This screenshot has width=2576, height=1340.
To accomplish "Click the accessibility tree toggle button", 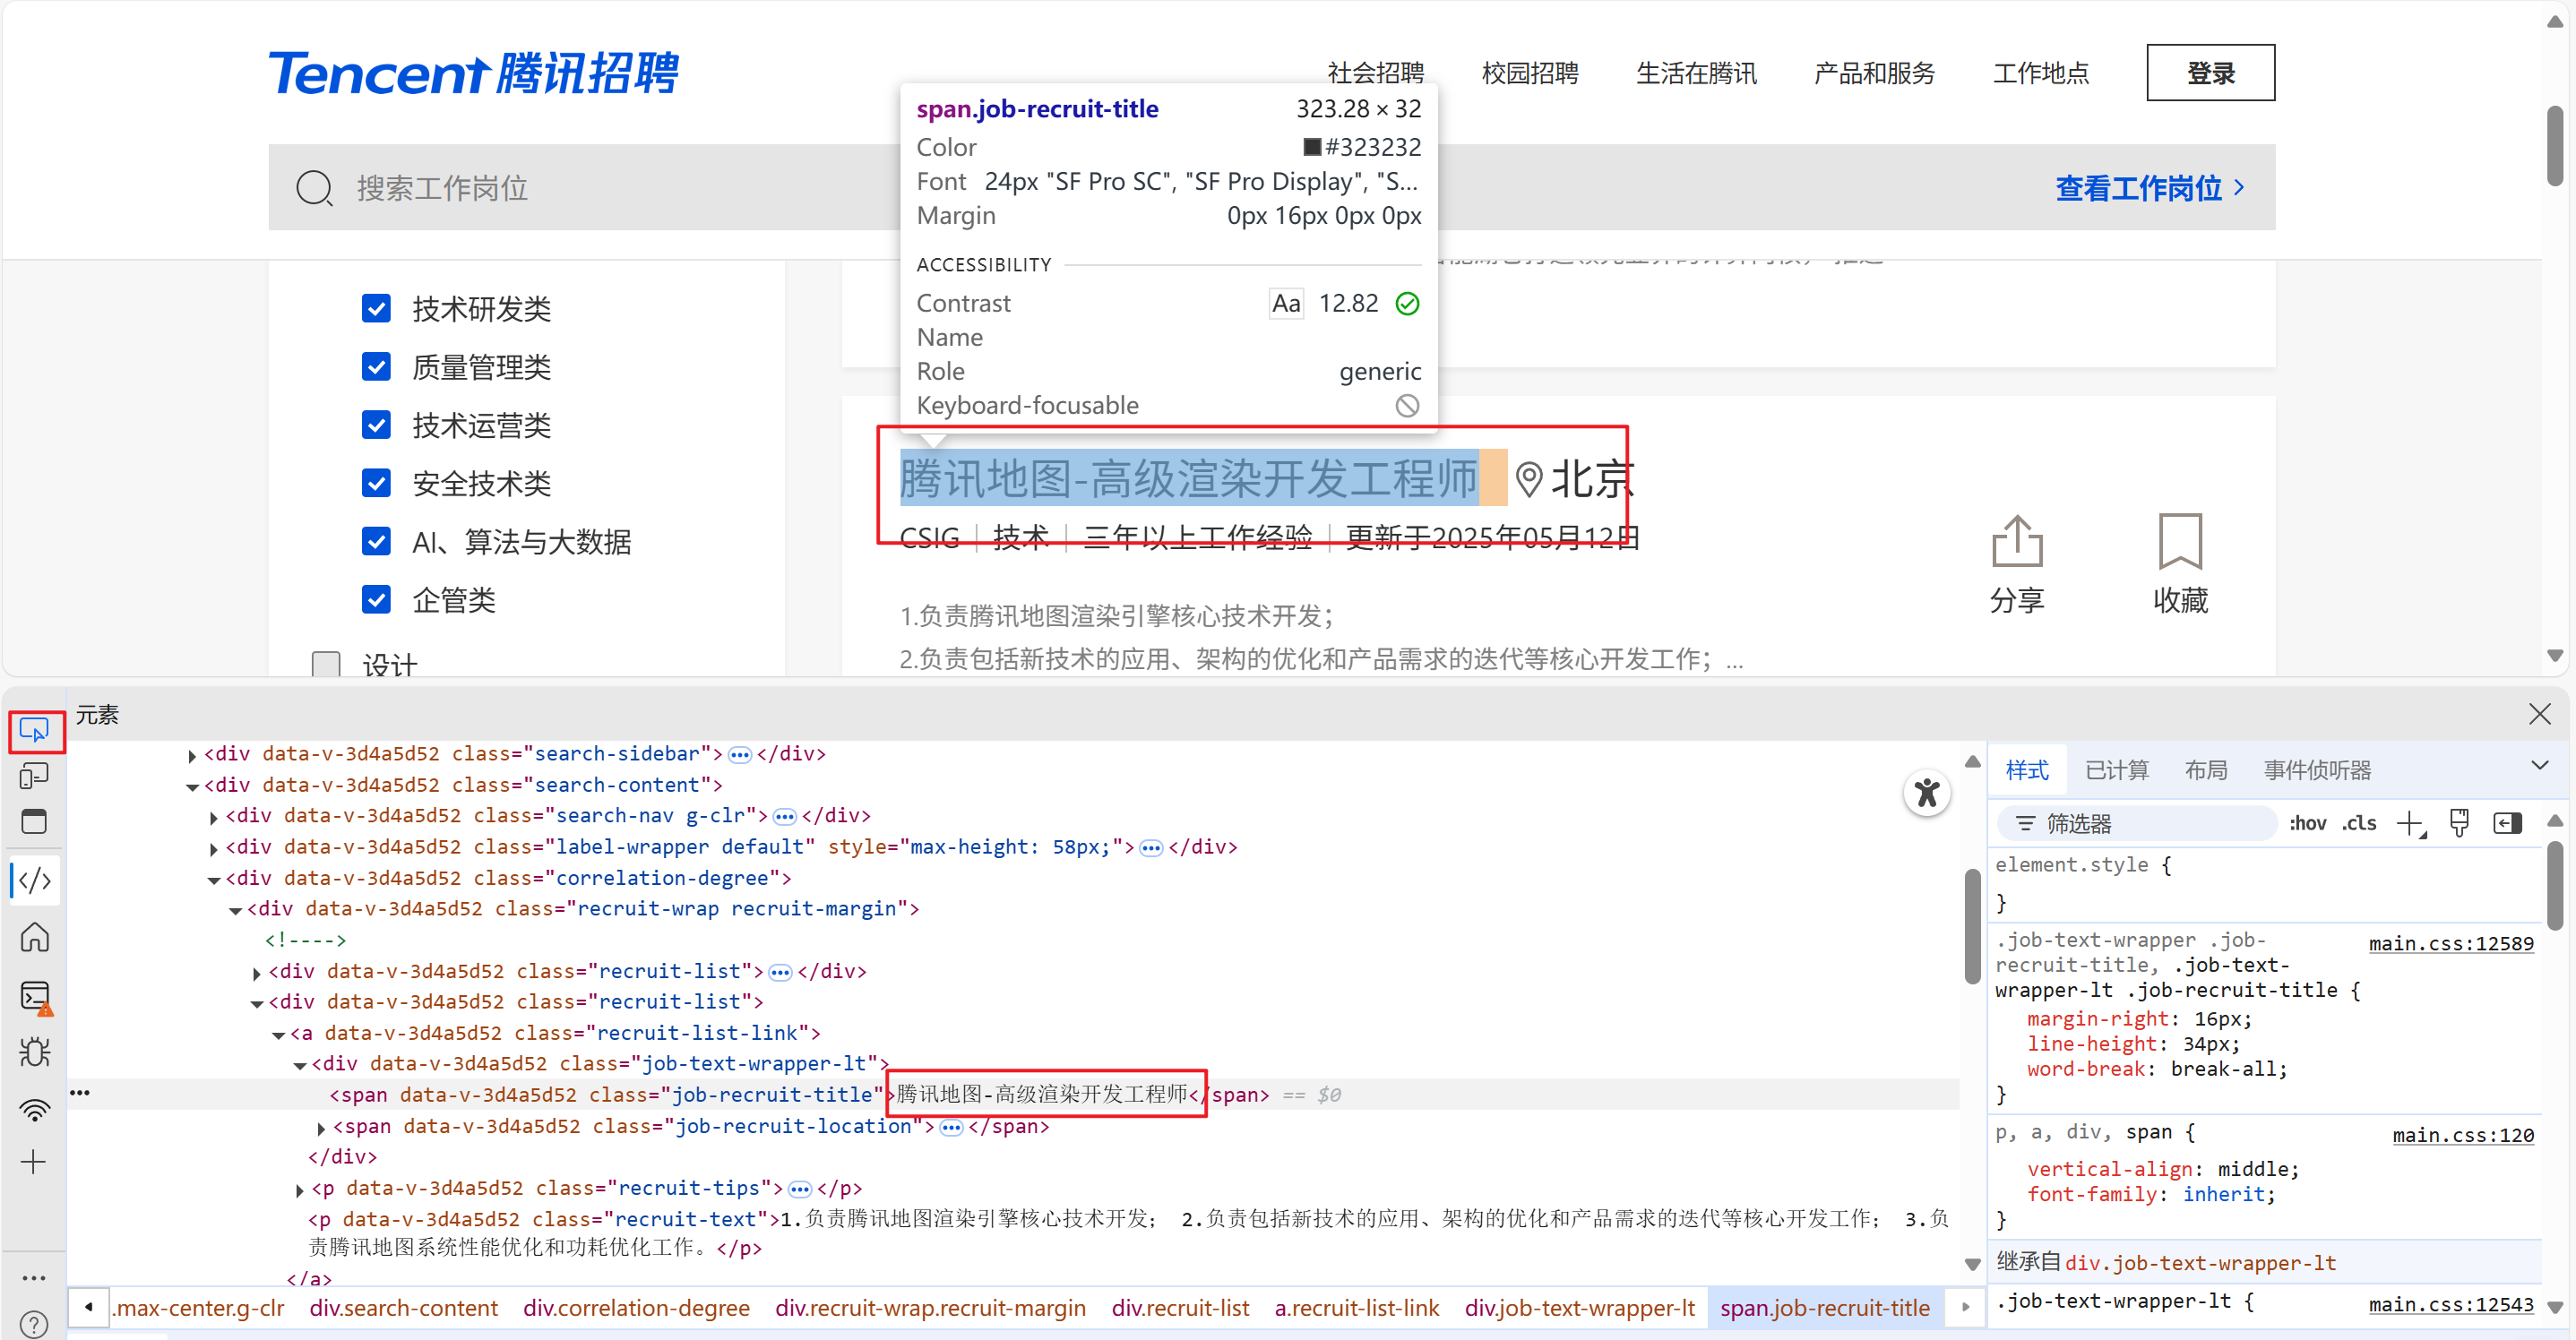I will pos(1926,794).
